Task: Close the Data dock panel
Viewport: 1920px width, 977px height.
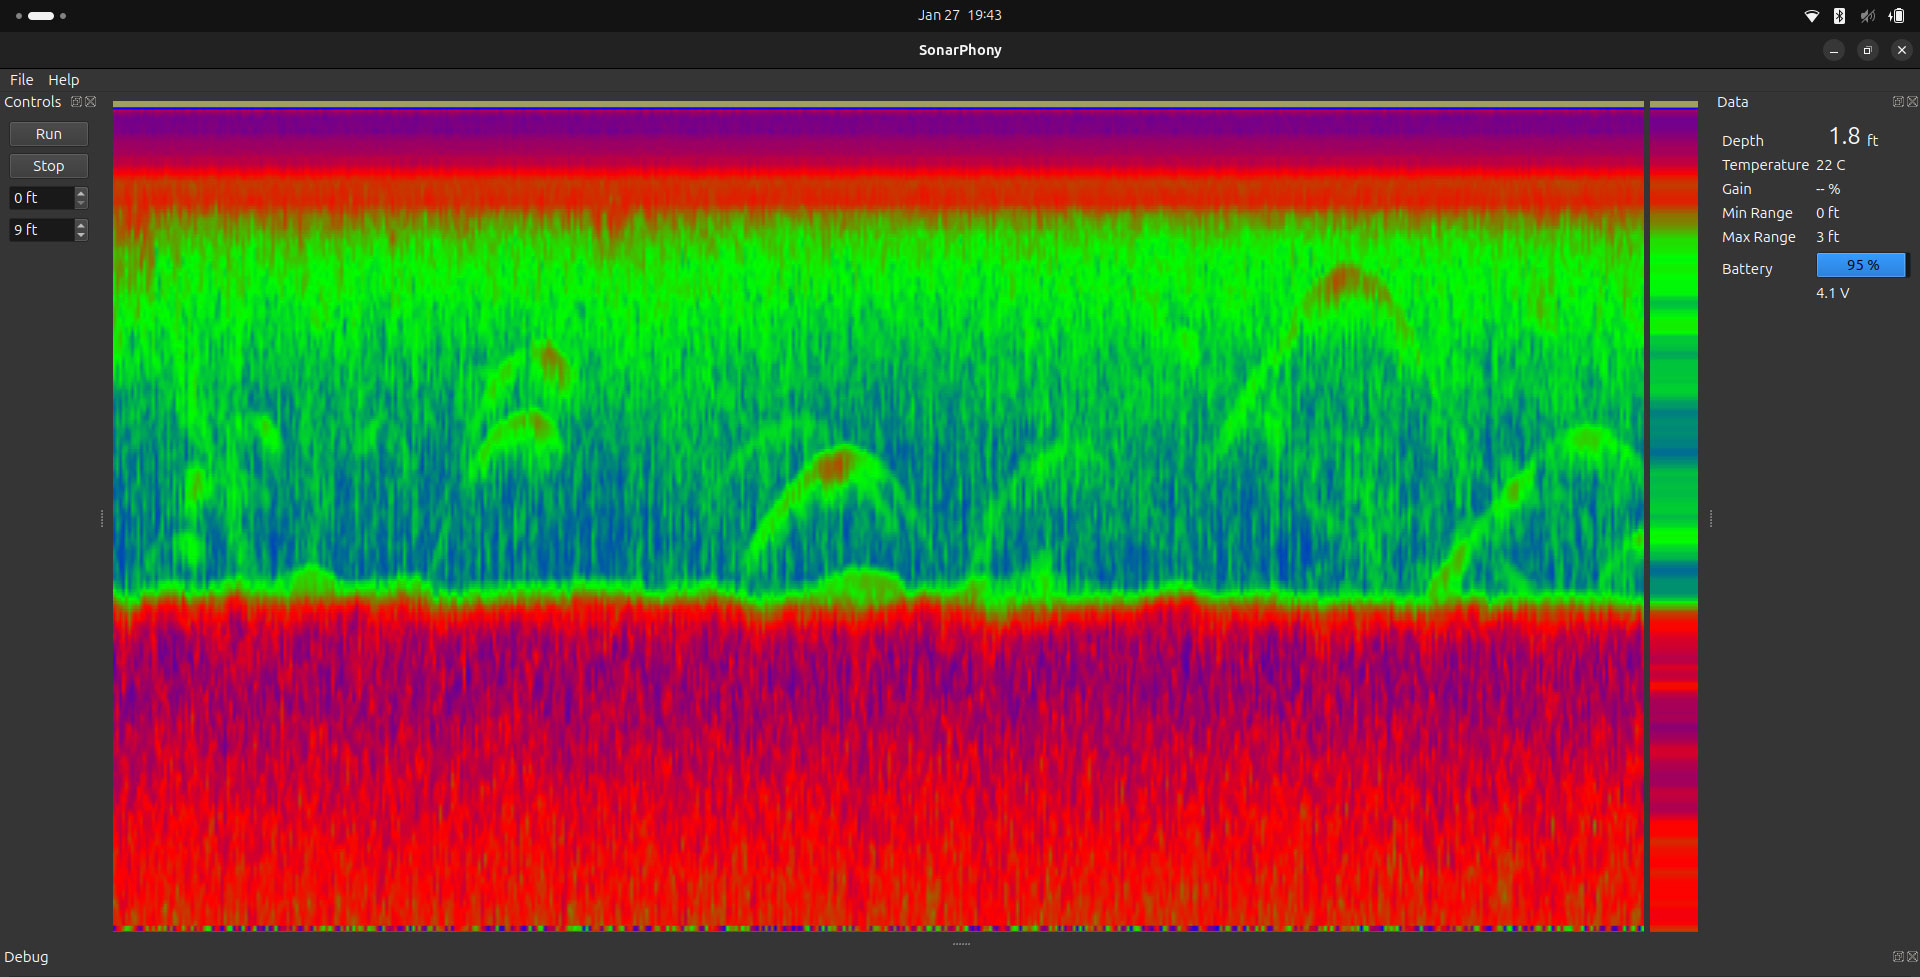Action: click(x=1912, y=102)
